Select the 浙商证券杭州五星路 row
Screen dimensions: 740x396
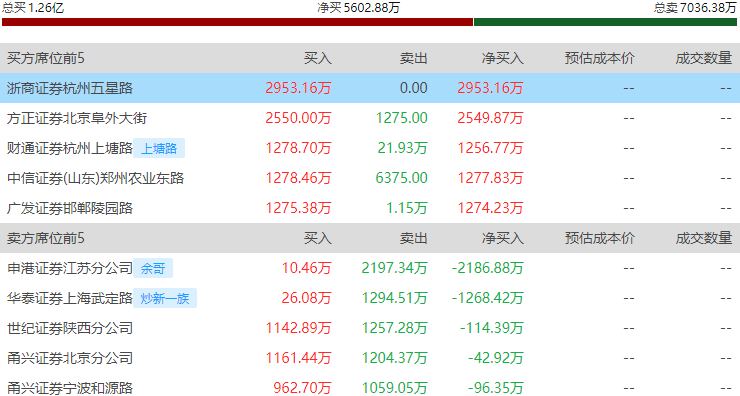pos(370,88)
